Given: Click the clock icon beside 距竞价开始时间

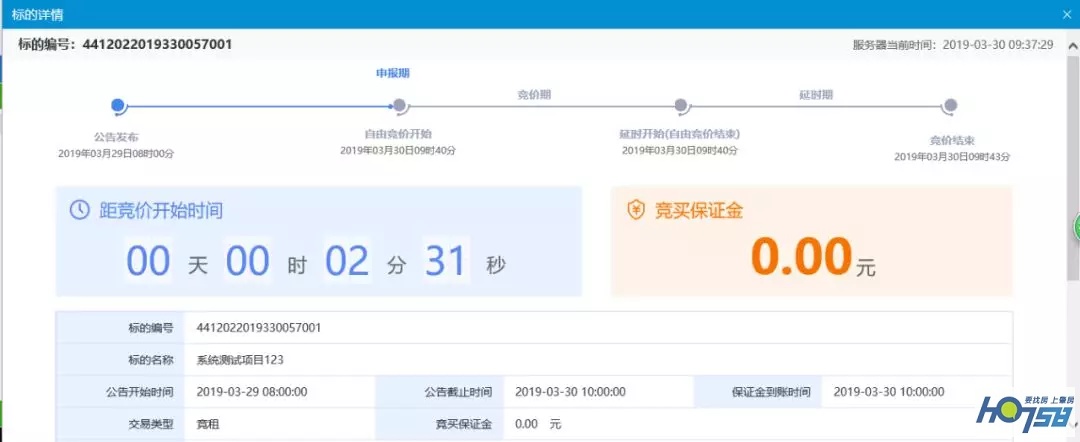Looking at the screenshot, I should pos(80,210).
